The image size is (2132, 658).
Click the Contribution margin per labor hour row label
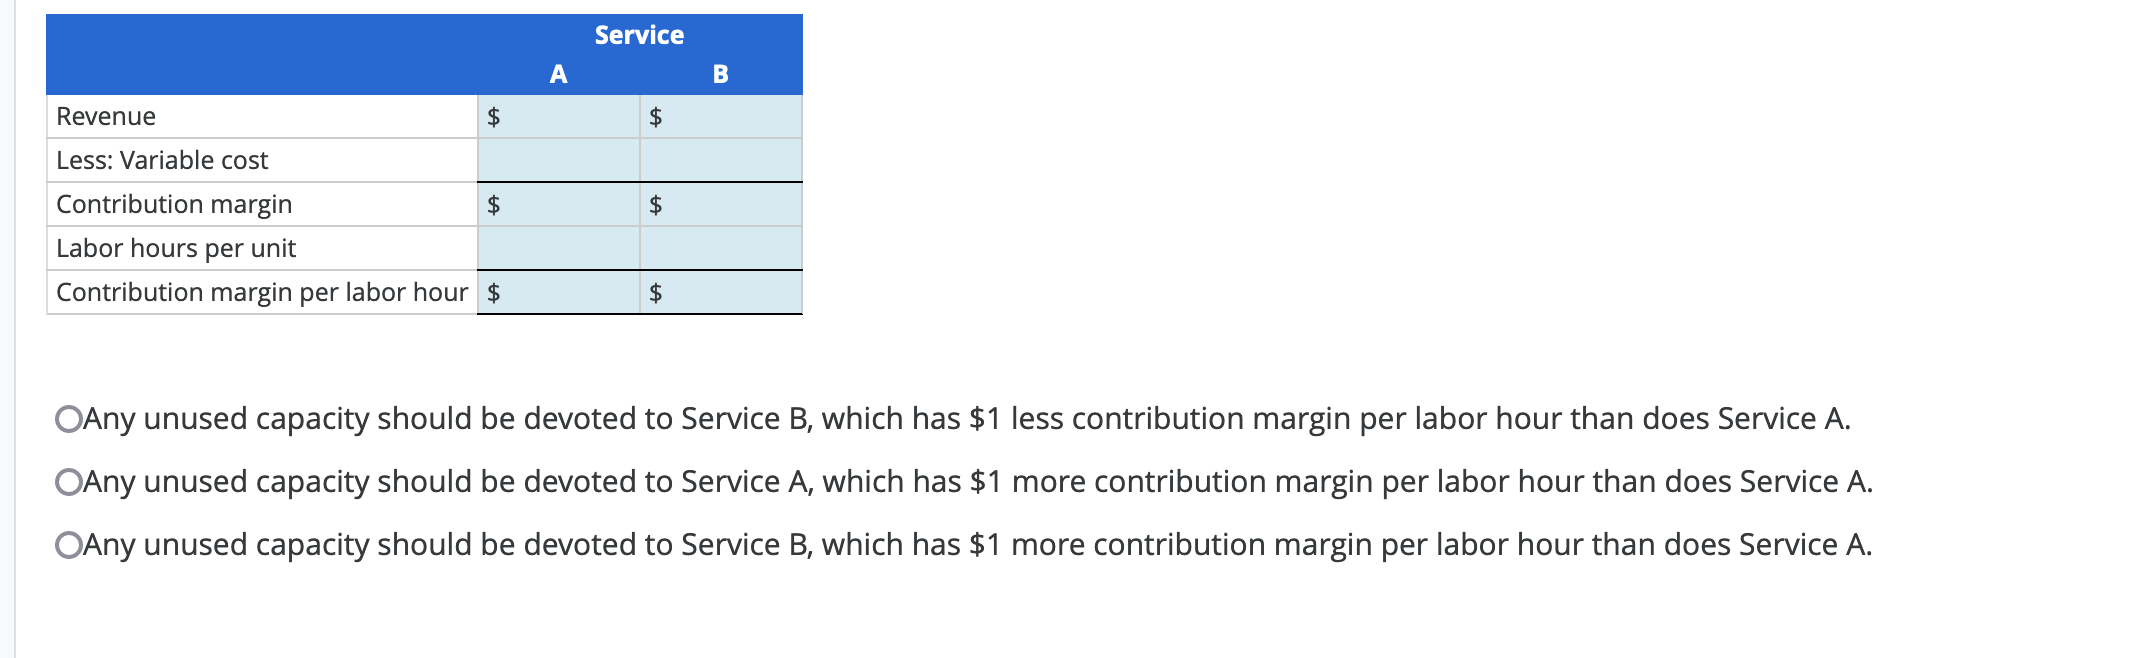pos(262,292)
